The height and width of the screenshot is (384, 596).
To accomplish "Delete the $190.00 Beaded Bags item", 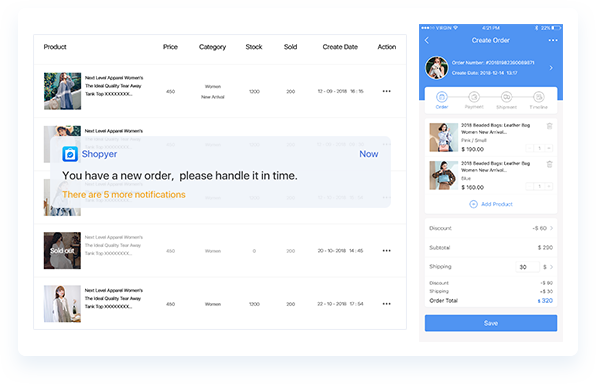I will tap(549, 126).
